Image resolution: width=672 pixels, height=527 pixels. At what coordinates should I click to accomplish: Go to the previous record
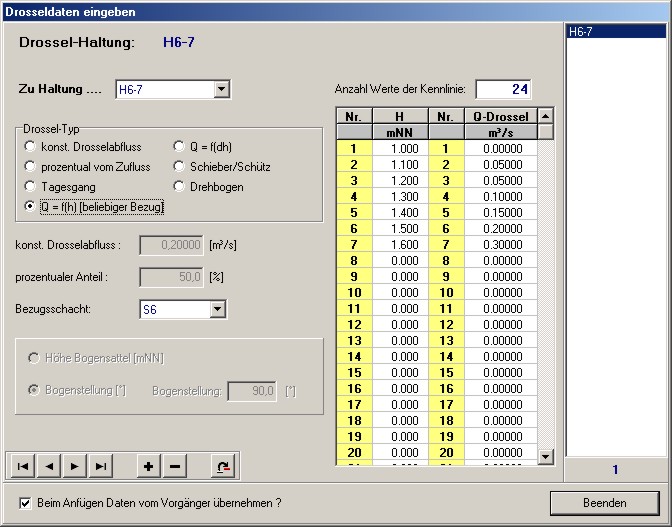49,466
